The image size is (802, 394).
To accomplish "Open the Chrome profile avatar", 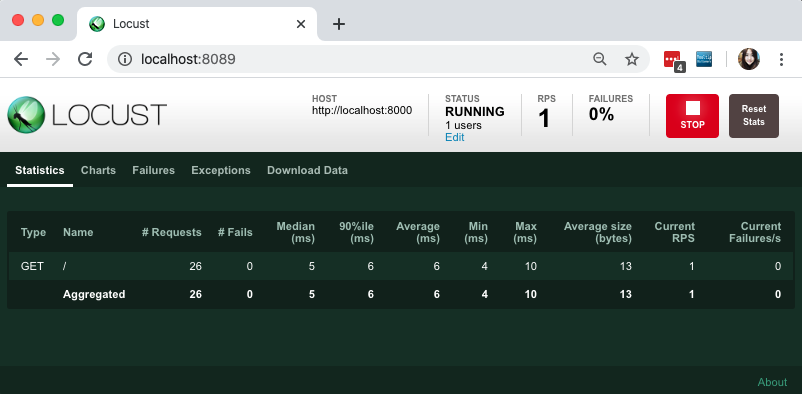I will click(x=749, y=59).
